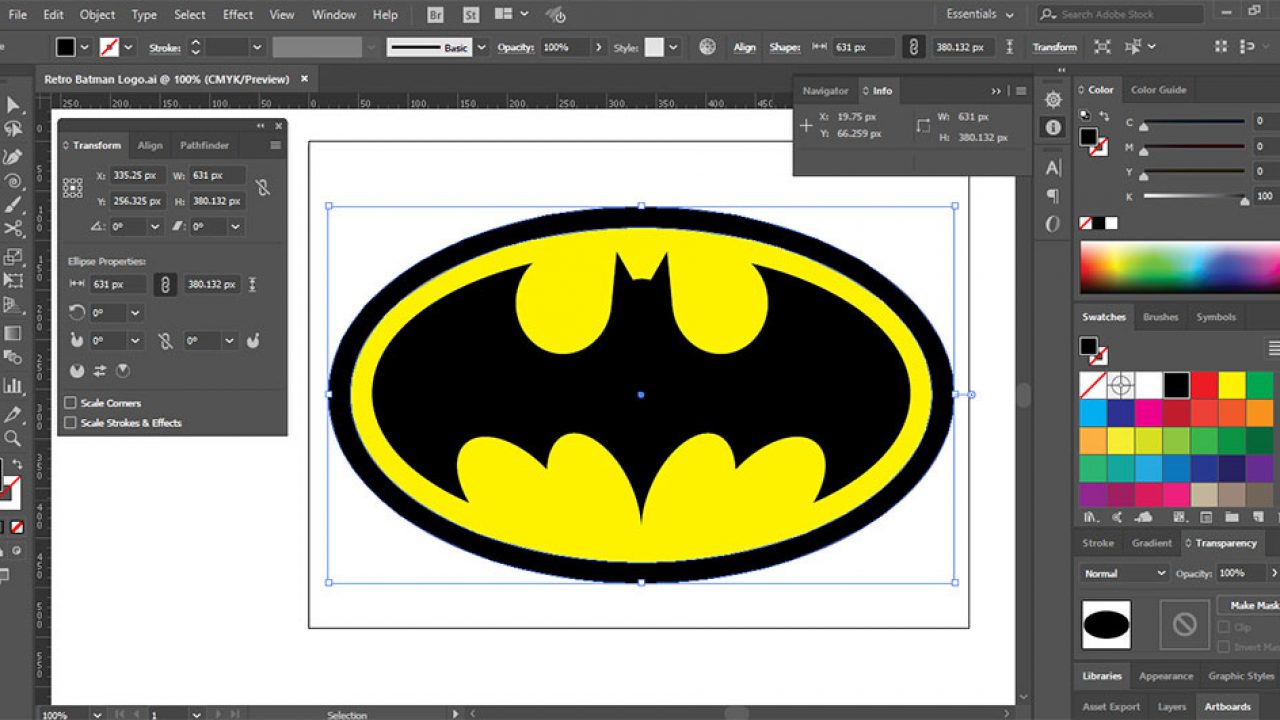The image size is (1280, 720).
Task: Select the Column Graph tool
Action: pyautogui.click(x=13, y=386)
